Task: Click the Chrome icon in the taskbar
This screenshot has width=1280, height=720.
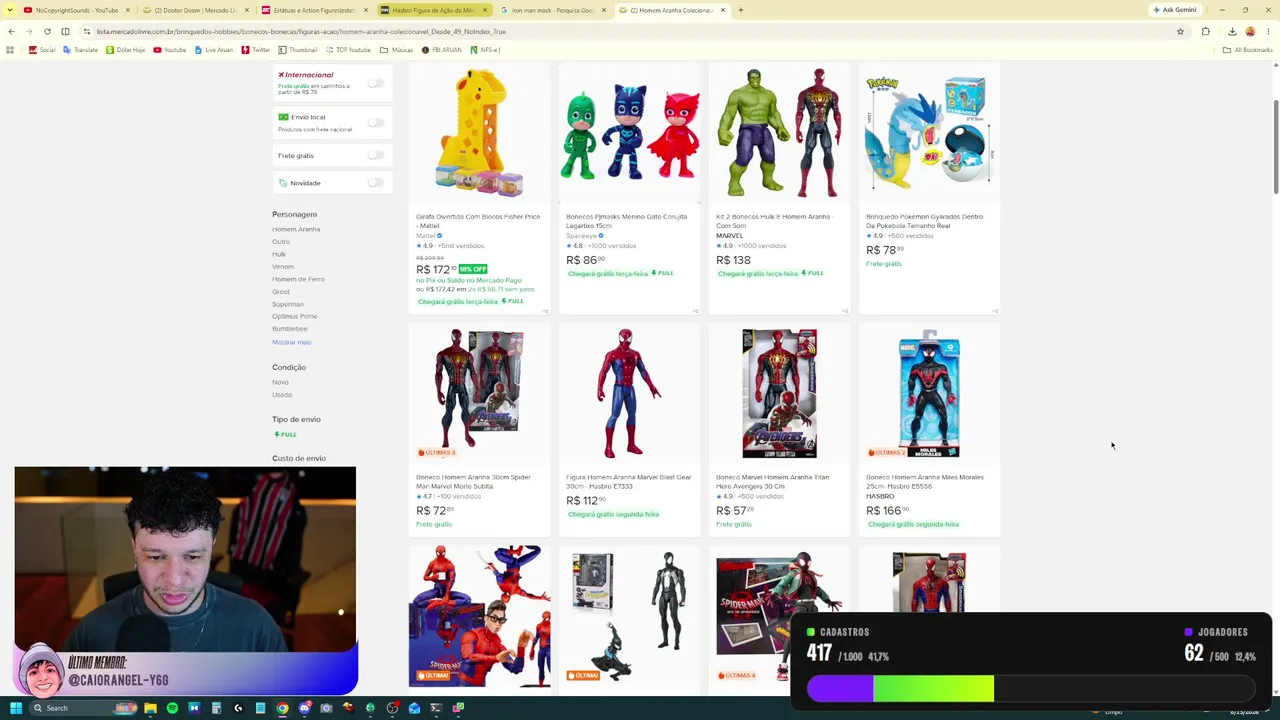Action: pos(282,708)
